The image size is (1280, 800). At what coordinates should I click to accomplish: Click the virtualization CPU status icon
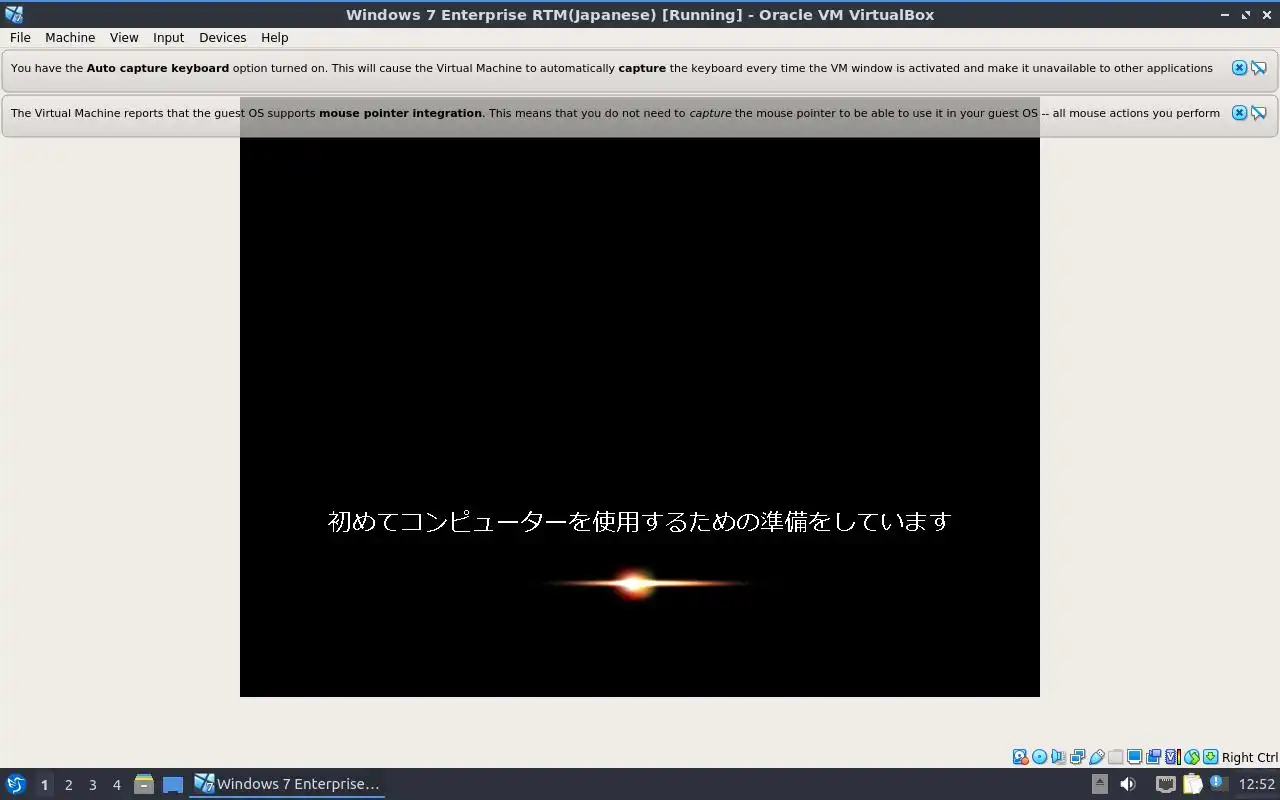pyautogui.click(x=1173, y=757)
